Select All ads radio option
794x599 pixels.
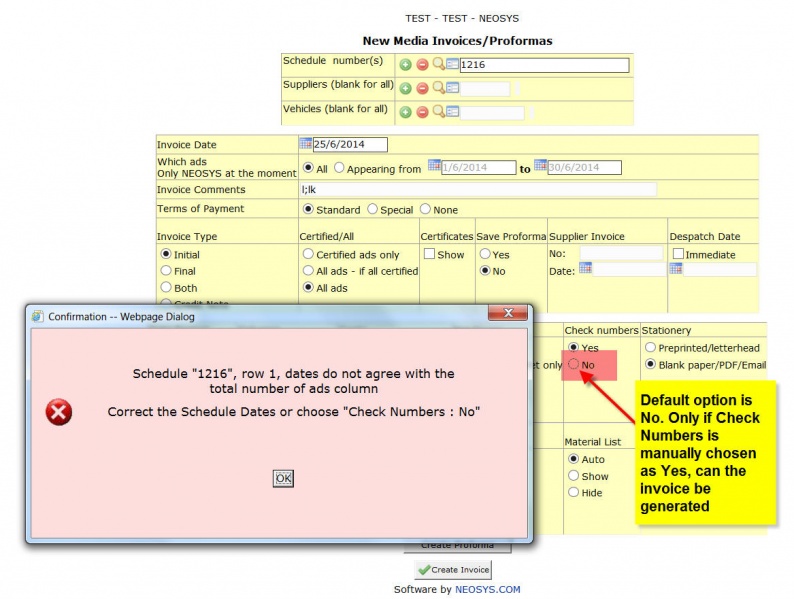pos(308,287)
